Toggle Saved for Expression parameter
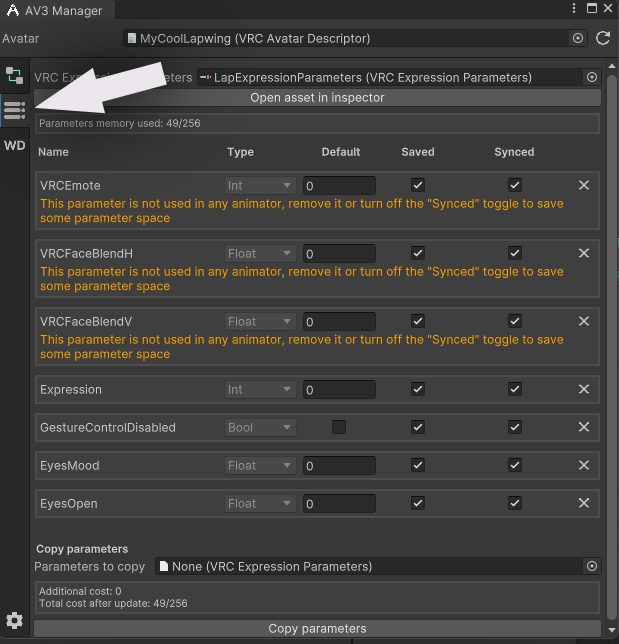Screen dimensions: 619x644 pyautogui.click(x=418, y=389)
